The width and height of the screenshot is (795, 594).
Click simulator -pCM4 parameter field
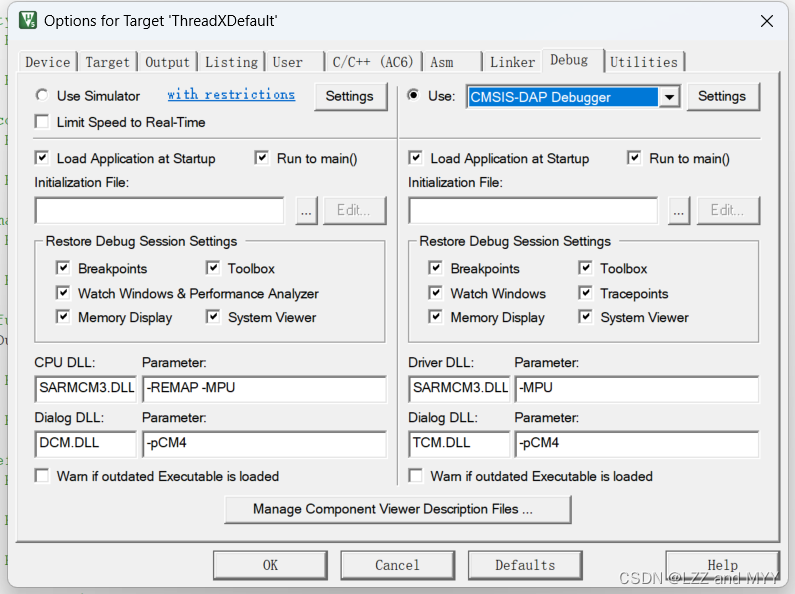click(264, 443)
